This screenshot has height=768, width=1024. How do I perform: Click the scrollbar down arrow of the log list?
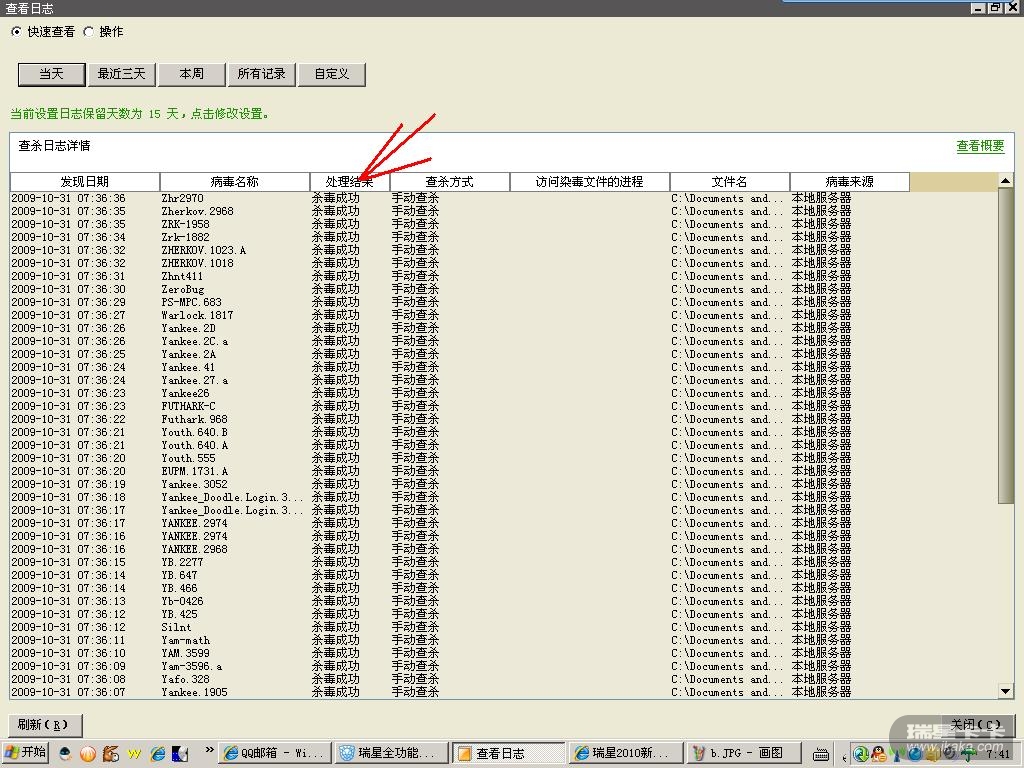pos(1006,691)
